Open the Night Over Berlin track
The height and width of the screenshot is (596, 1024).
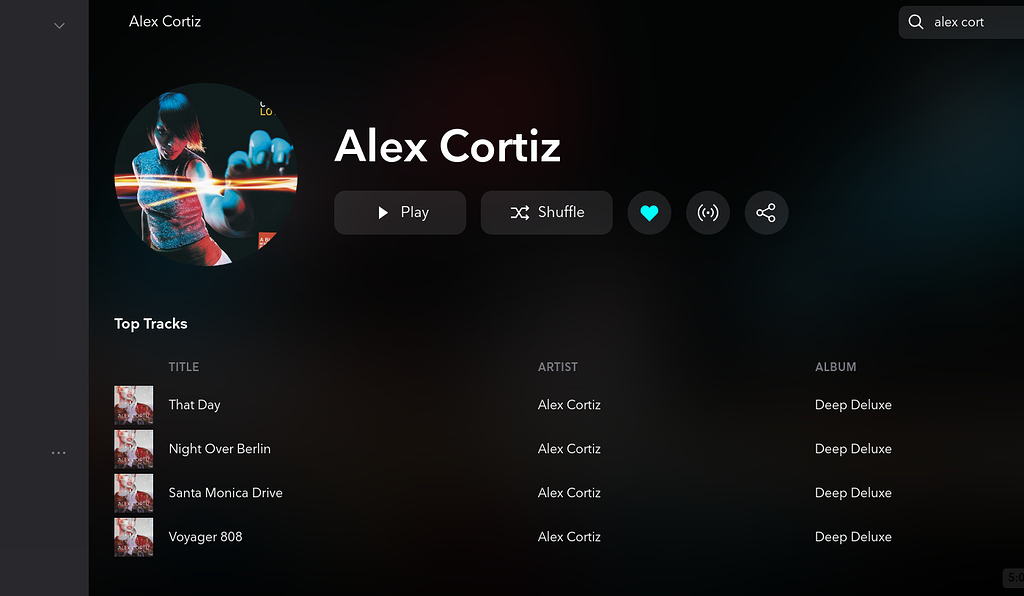pos(219,449)
